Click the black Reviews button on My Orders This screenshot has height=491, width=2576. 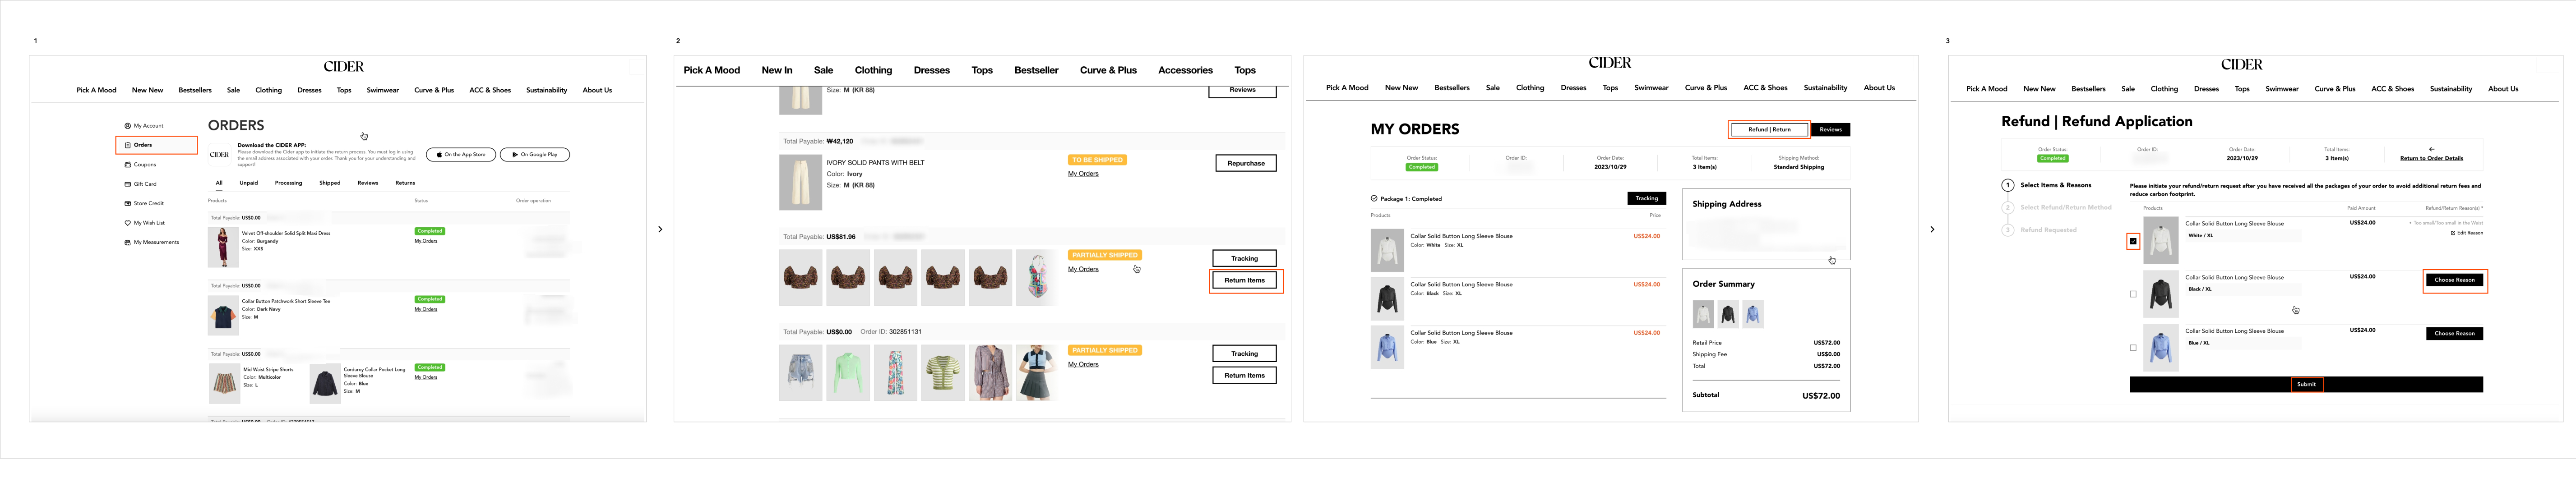[1831, 129]
